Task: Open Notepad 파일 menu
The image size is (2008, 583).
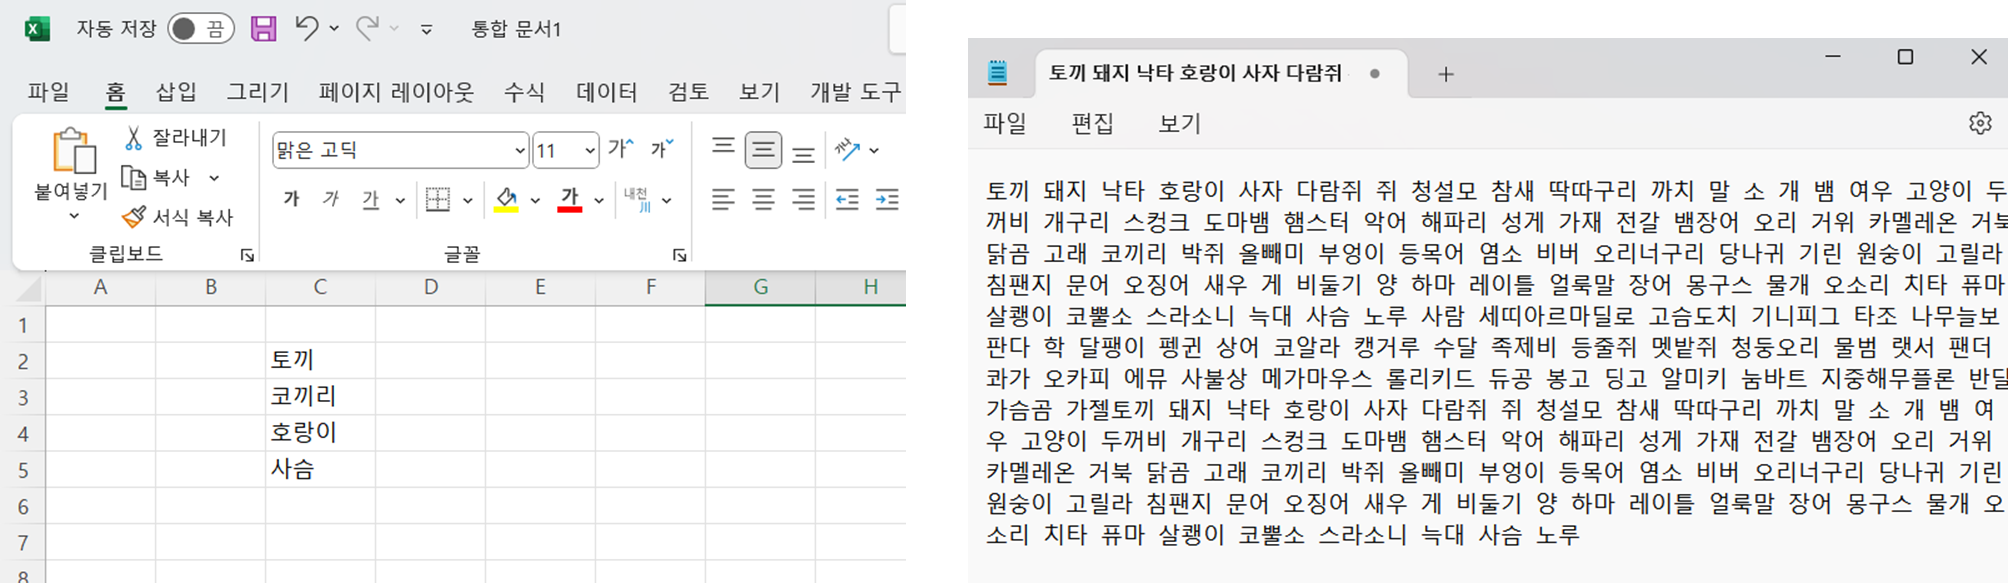Action: (1004, 123)
